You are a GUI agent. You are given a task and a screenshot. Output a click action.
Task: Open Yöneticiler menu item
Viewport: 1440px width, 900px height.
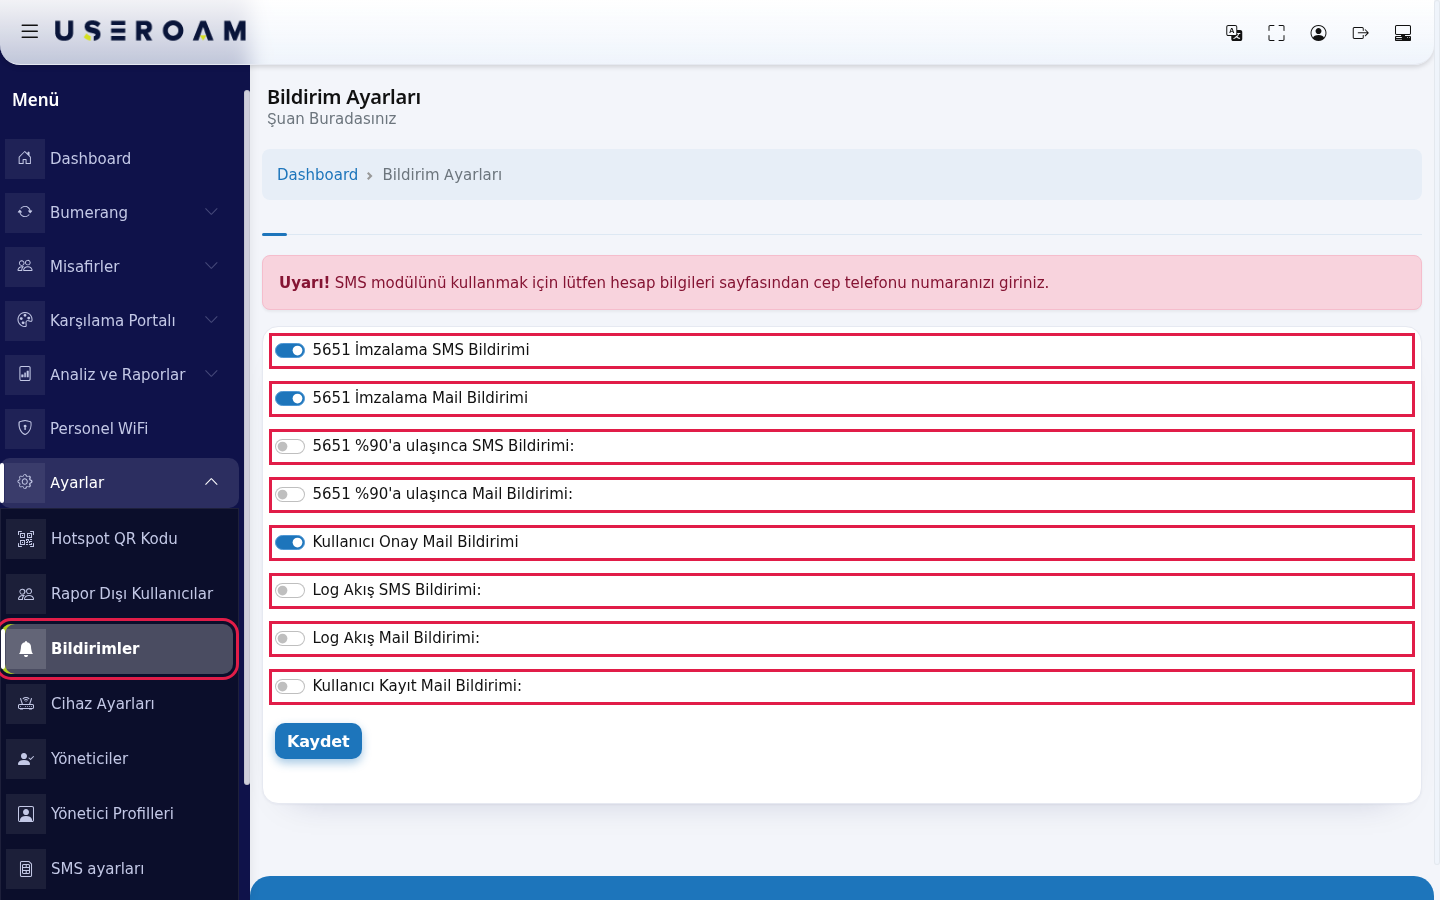pyautogui.click(x=120, y=759)
